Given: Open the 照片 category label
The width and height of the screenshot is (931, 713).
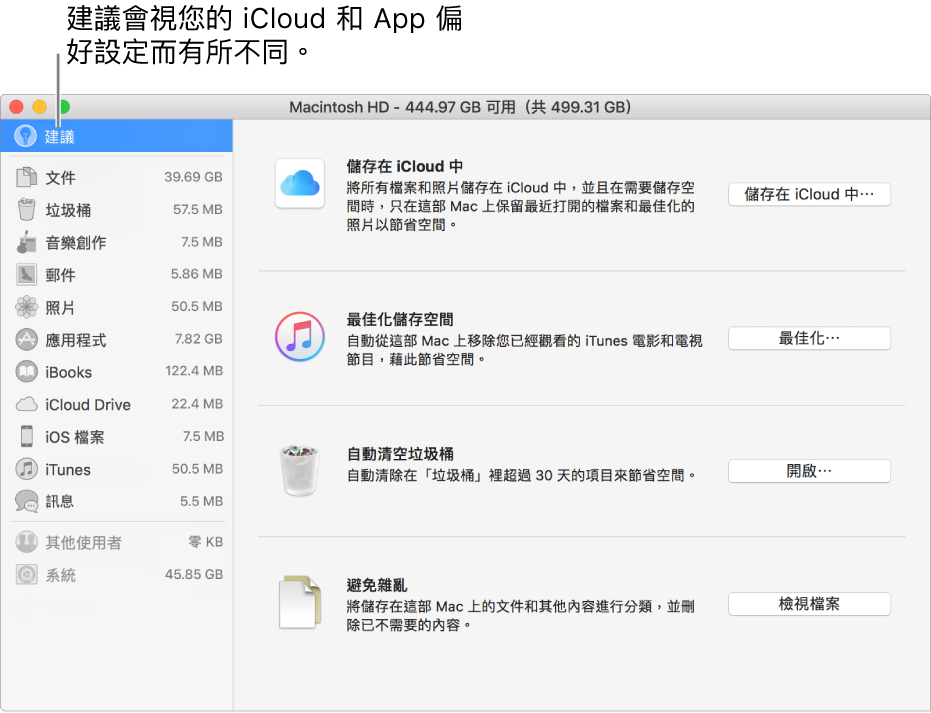Looking at the screenshot, I should pyautogui.click(x=61, y=308).
